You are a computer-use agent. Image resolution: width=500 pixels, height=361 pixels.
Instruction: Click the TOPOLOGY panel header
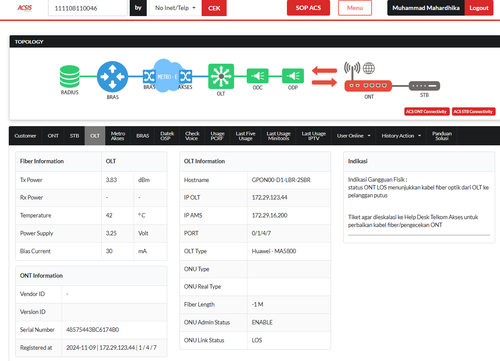(255, 42)
